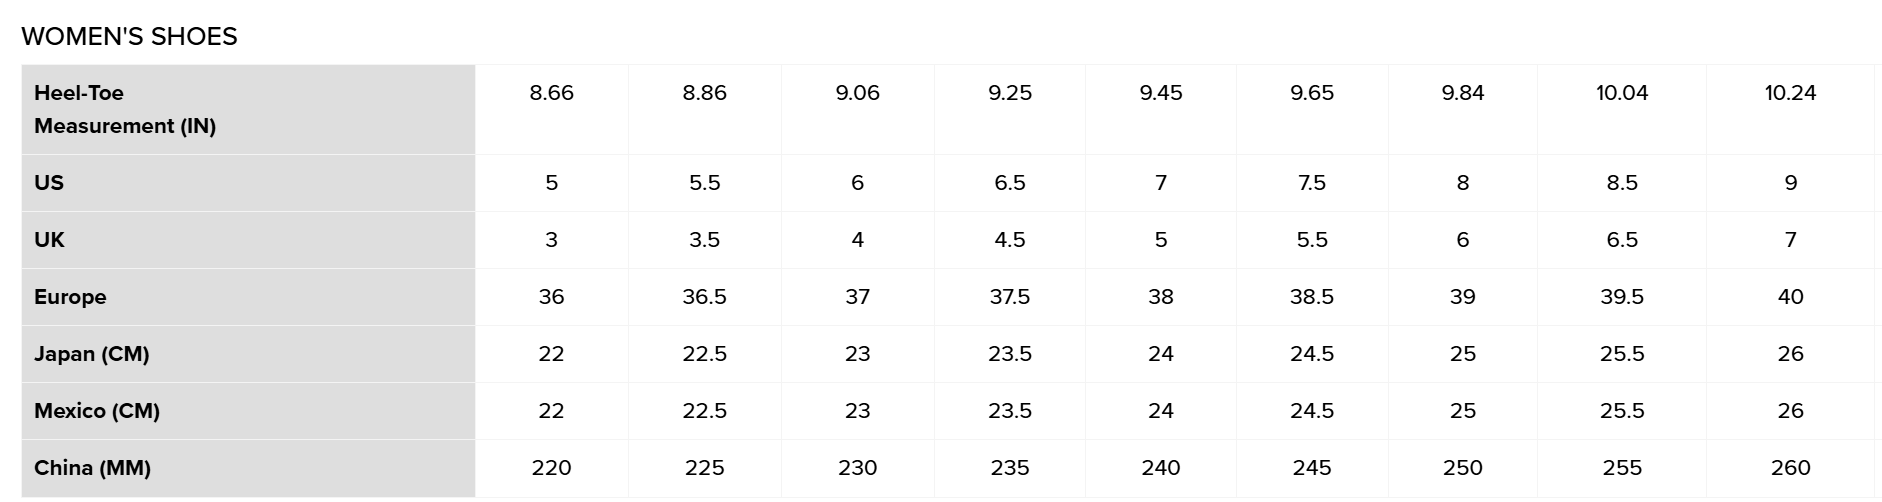Click the 10.24 heel-toe measurement cell
Viewport: 1882px width, 502px height.
click(1790, 110)
